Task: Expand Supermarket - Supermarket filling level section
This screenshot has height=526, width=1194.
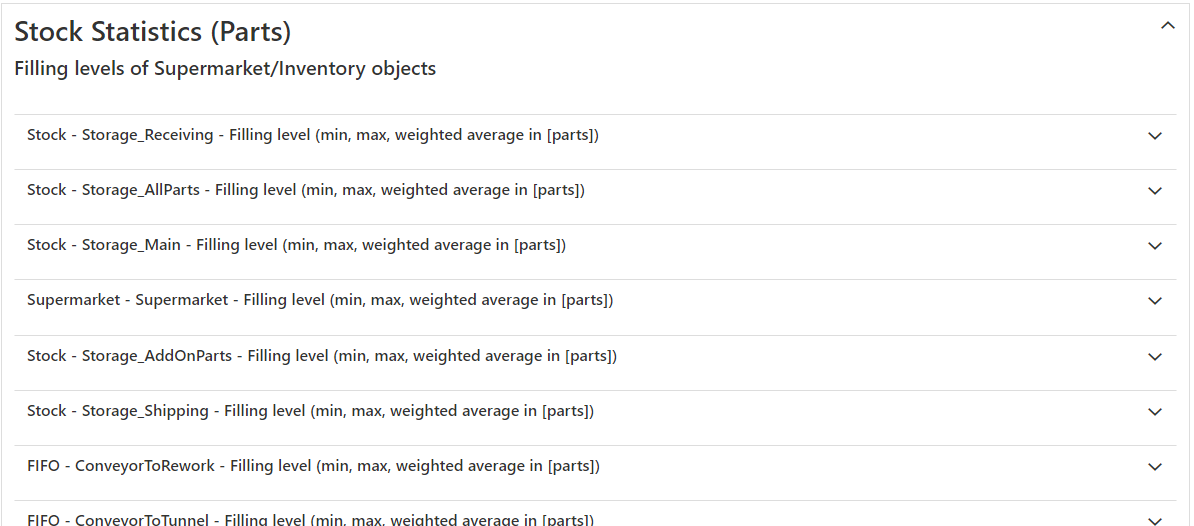Action: click(320, 300)
